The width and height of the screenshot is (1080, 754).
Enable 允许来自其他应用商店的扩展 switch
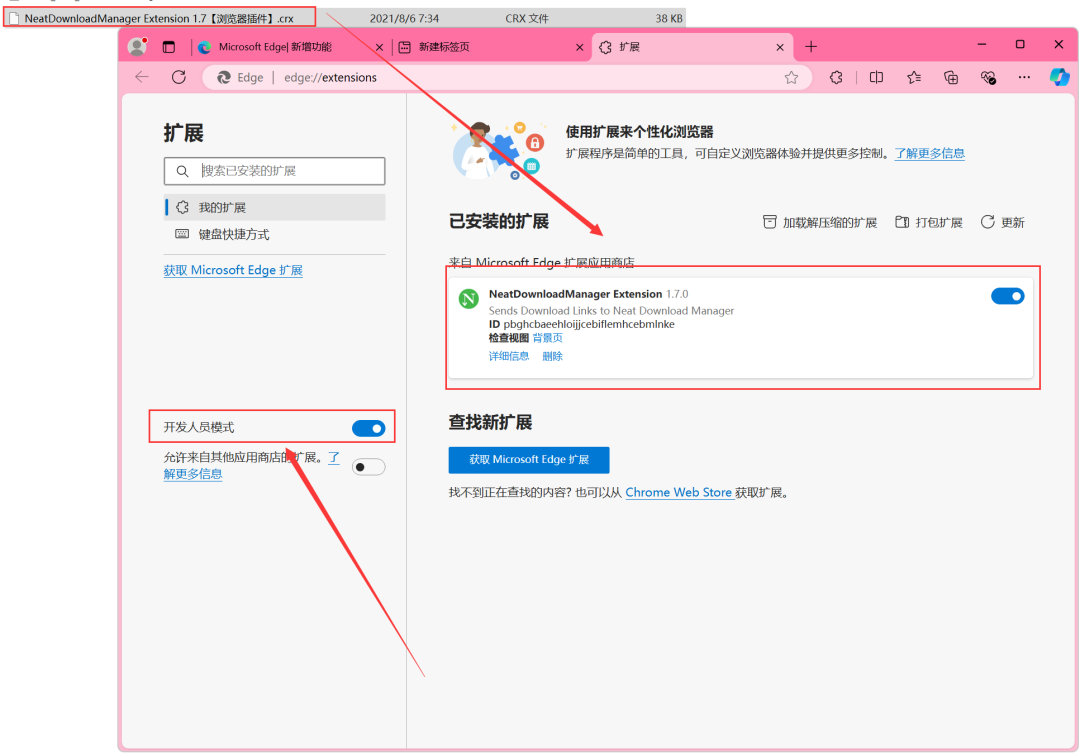368,467
